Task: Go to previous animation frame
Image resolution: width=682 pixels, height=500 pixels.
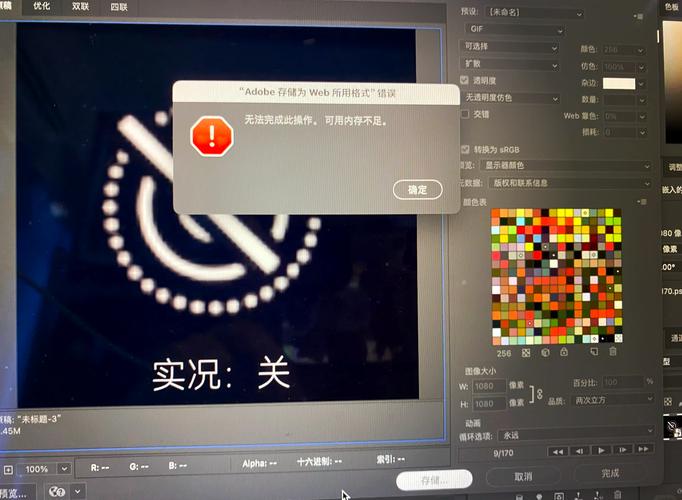Action: point(579,451)
